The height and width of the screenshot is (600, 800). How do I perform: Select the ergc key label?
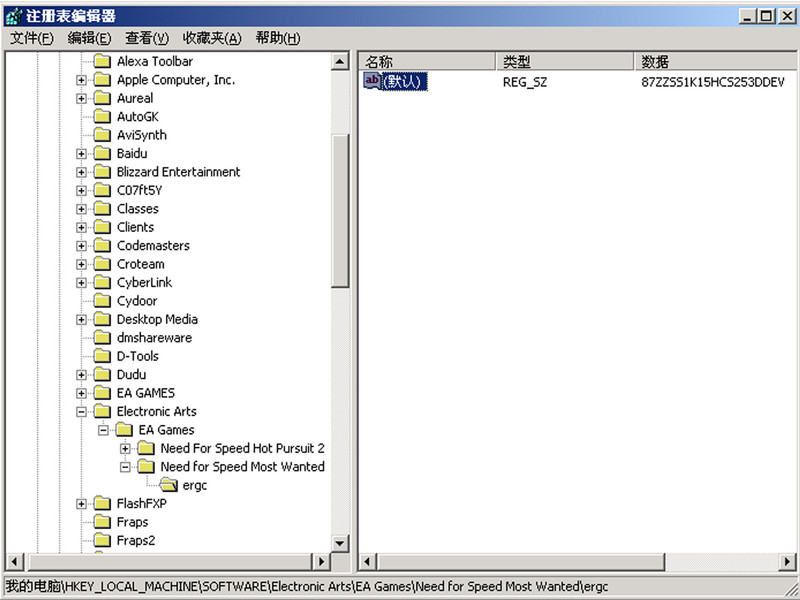(195, 485)
